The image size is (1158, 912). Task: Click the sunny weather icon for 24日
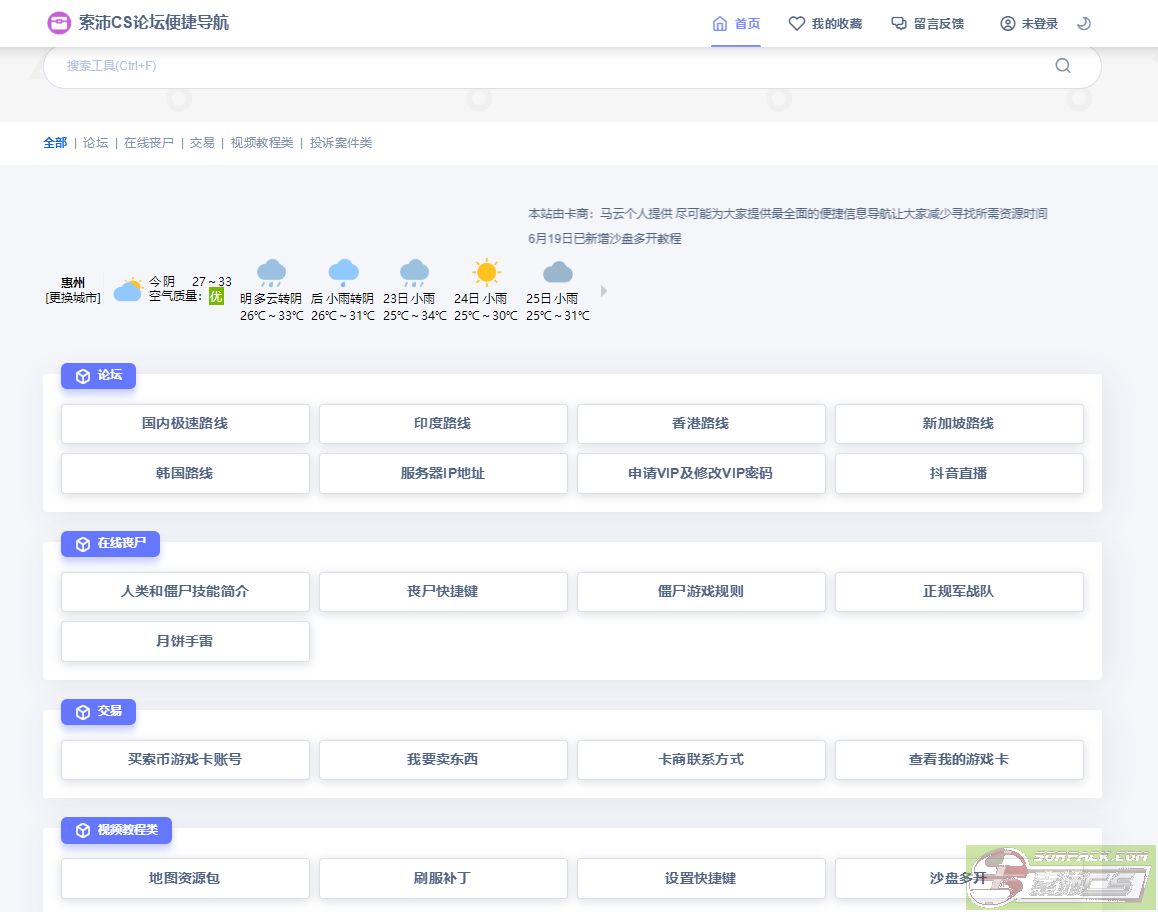486,270
